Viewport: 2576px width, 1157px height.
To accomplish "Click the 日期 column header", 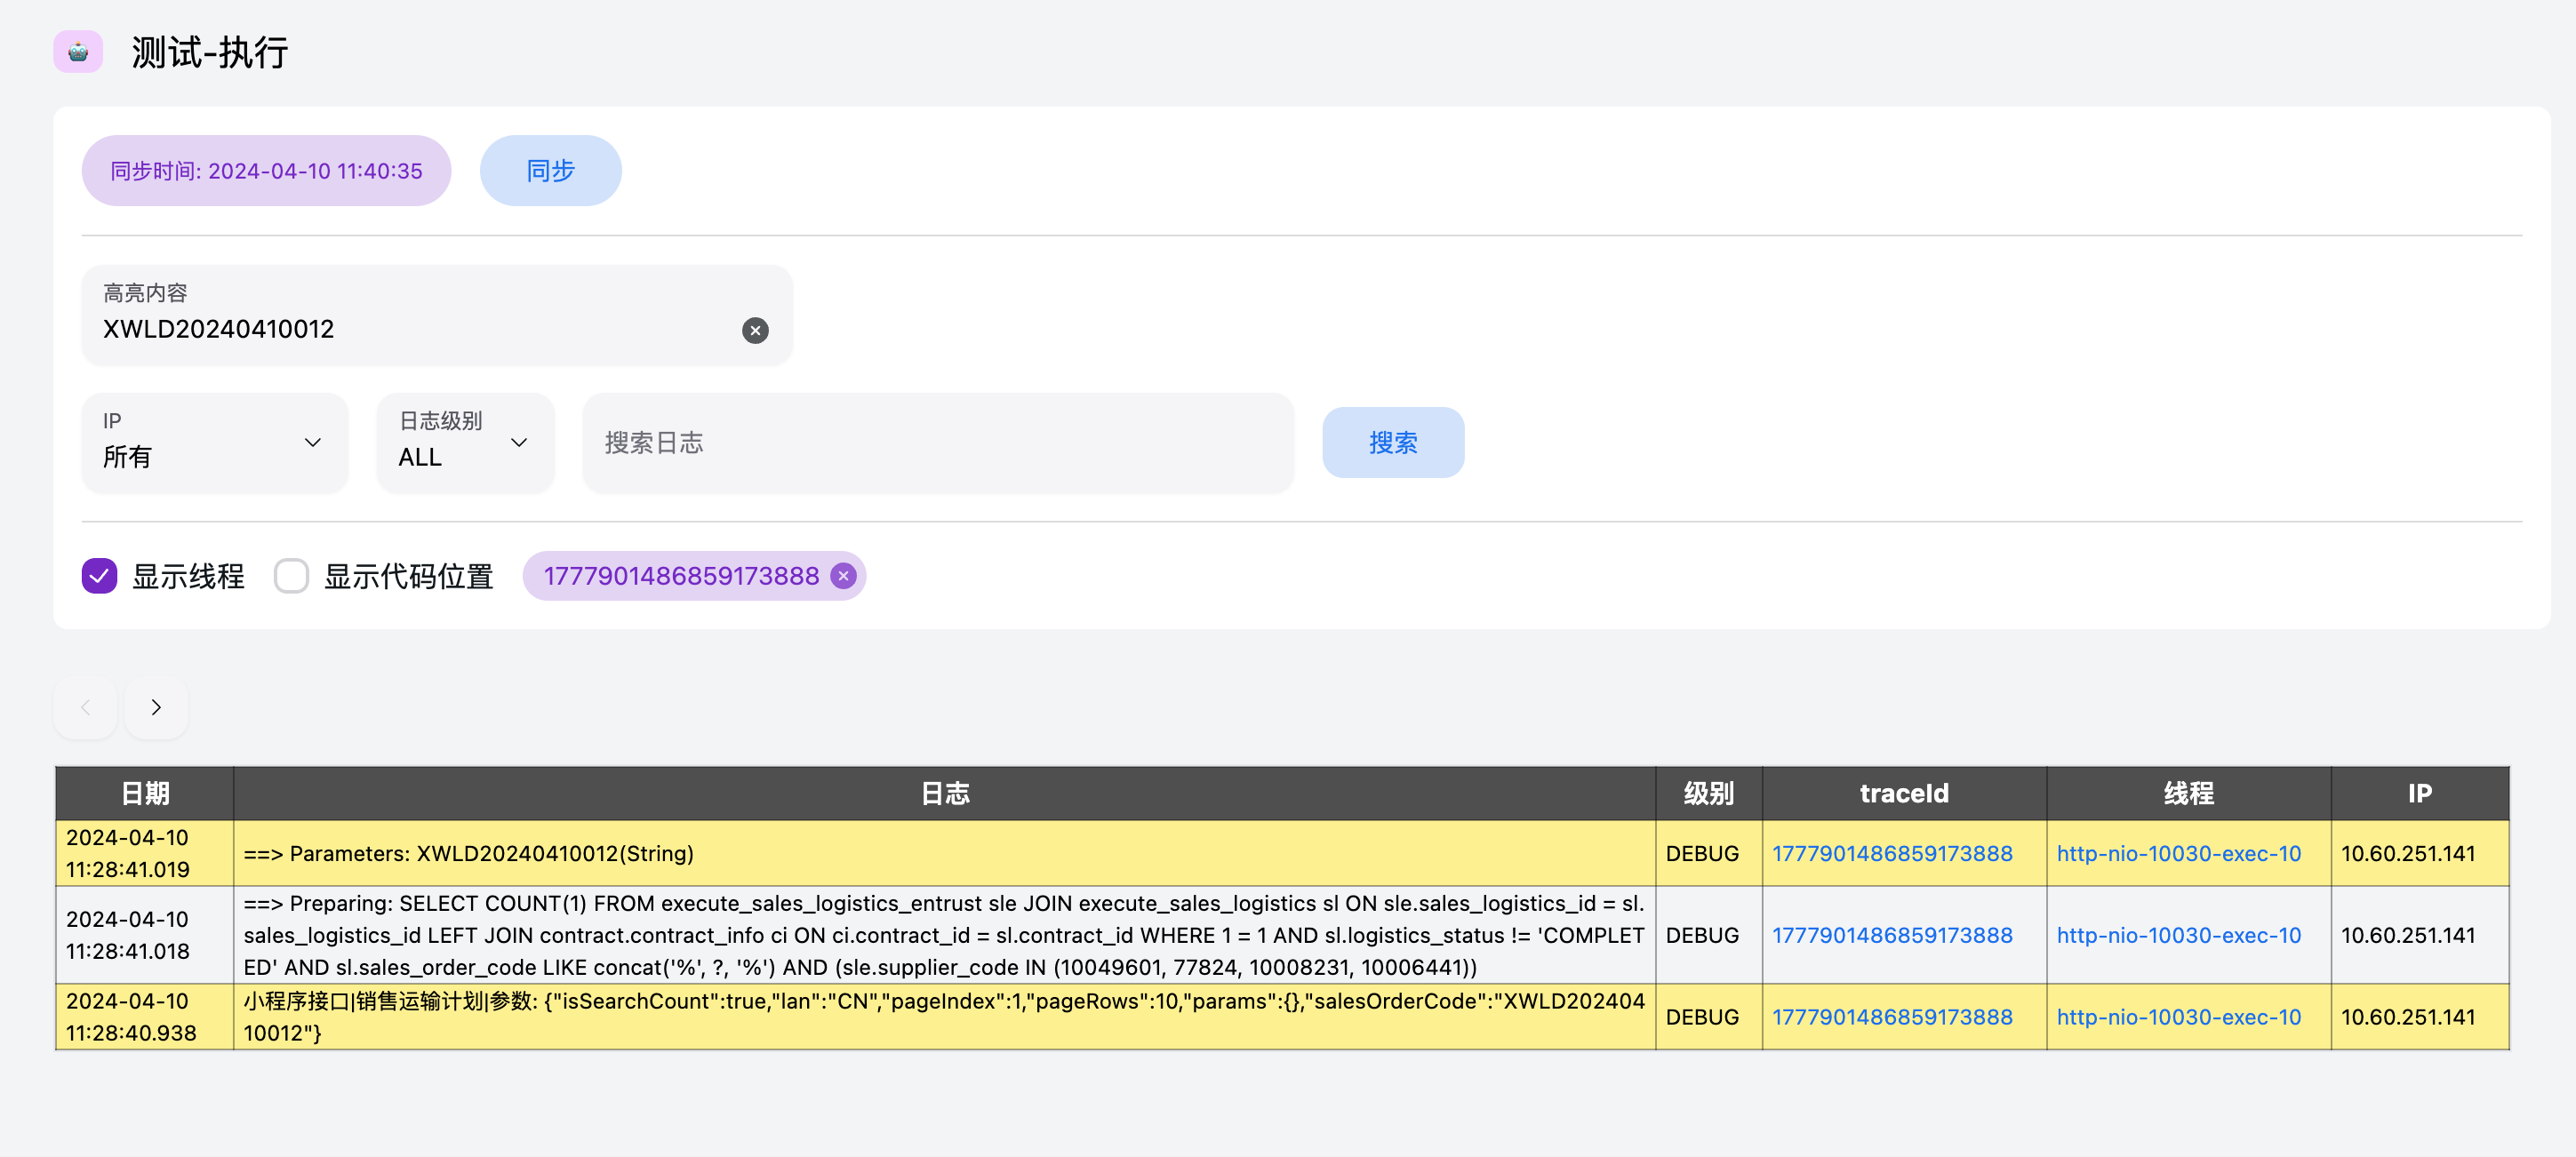I will [145, 793].
